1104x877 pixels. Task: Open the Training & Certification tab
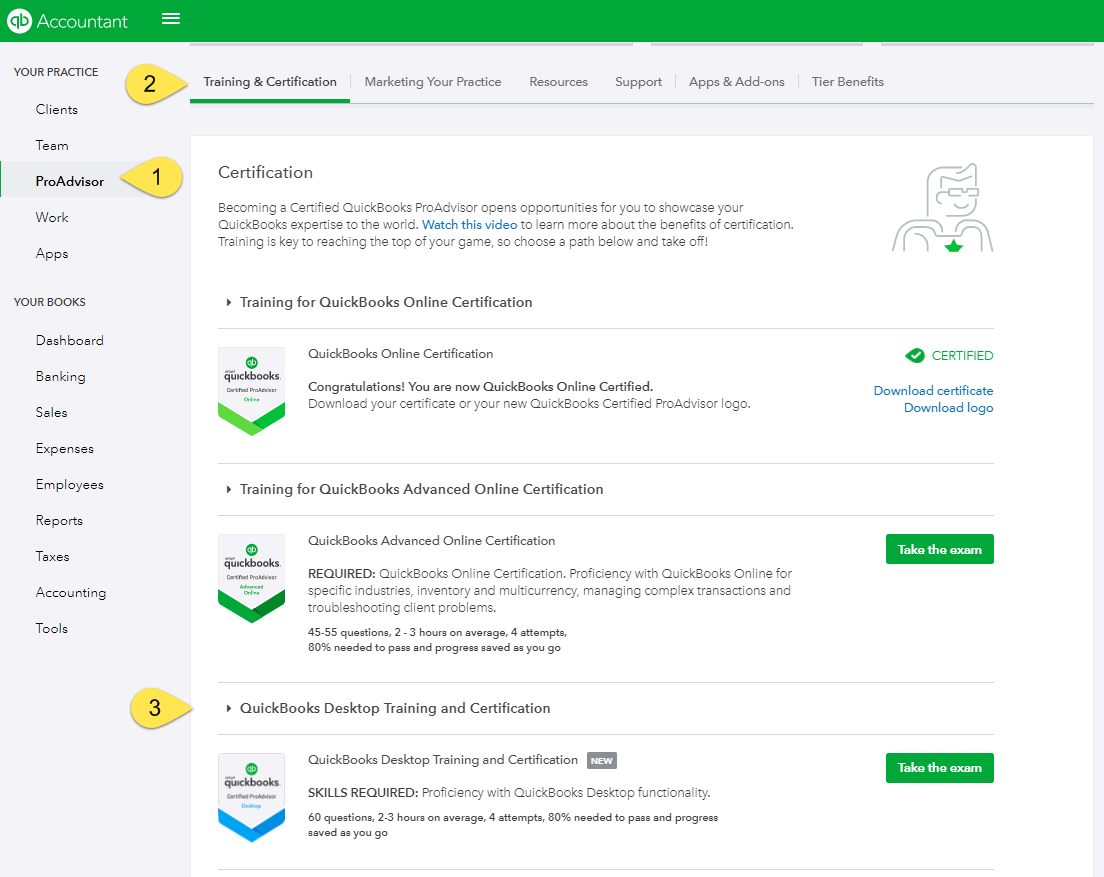pos(270,82)
